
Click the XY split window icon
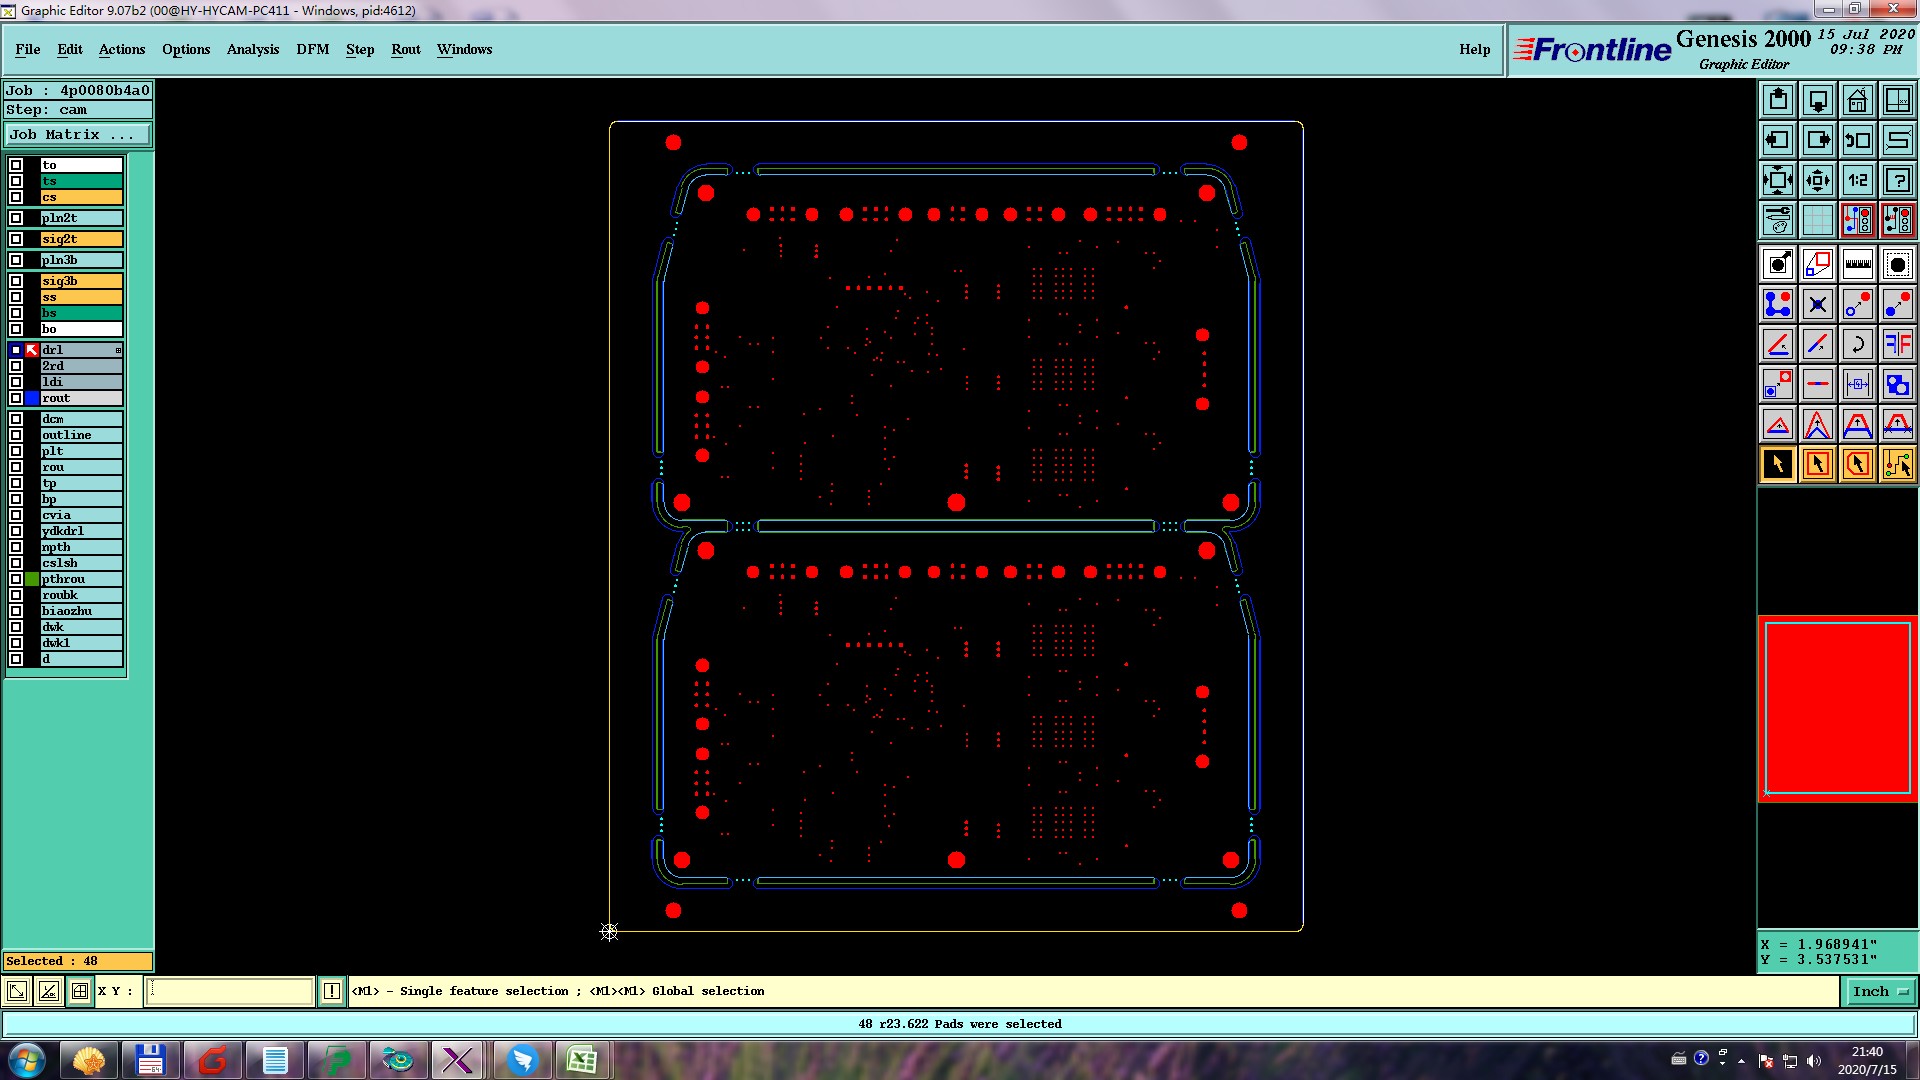click(1897, 100)
